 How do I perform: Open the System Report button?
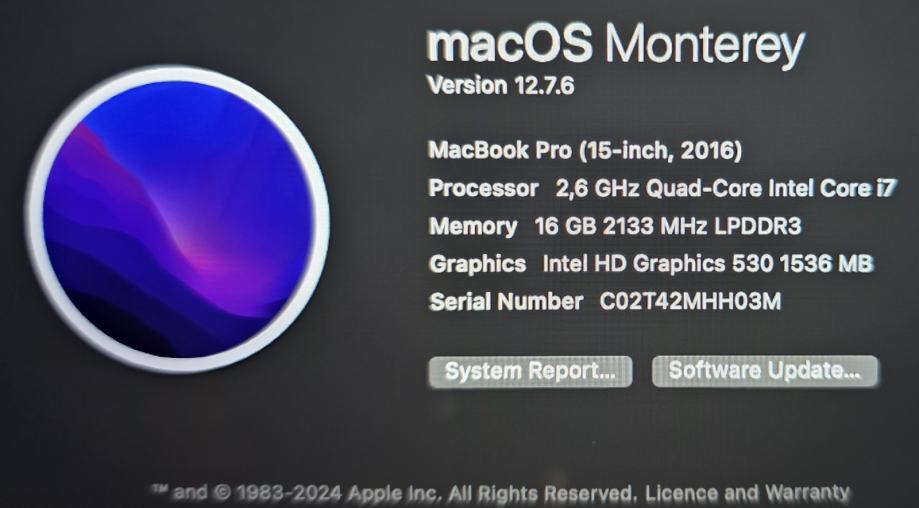coord(530,371)
